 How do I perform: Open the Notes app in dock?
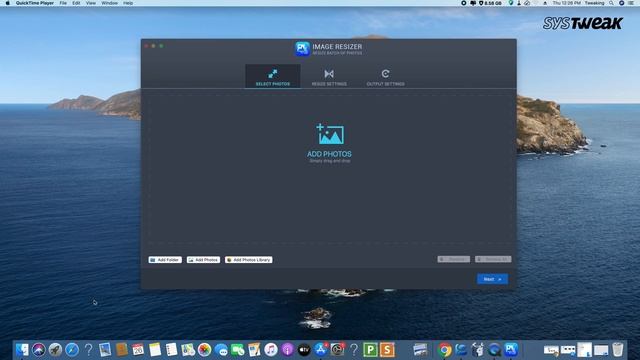click(155, 350)
